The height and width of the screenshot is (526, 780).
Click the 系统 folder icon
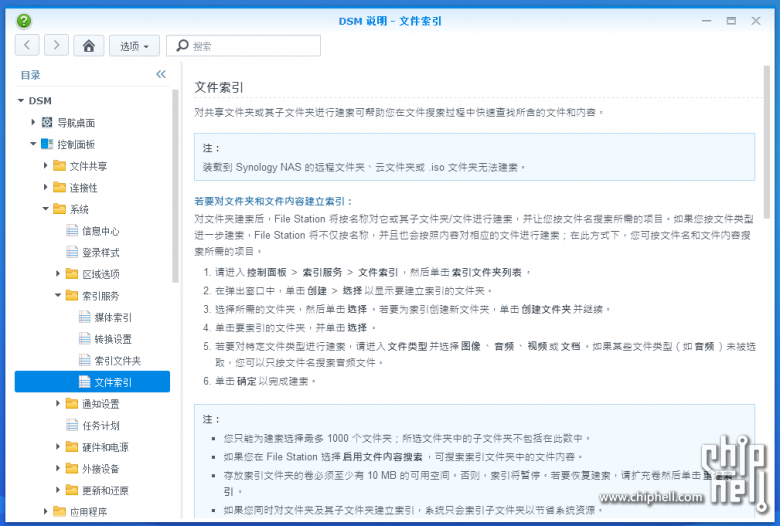[x=59, y=209]
